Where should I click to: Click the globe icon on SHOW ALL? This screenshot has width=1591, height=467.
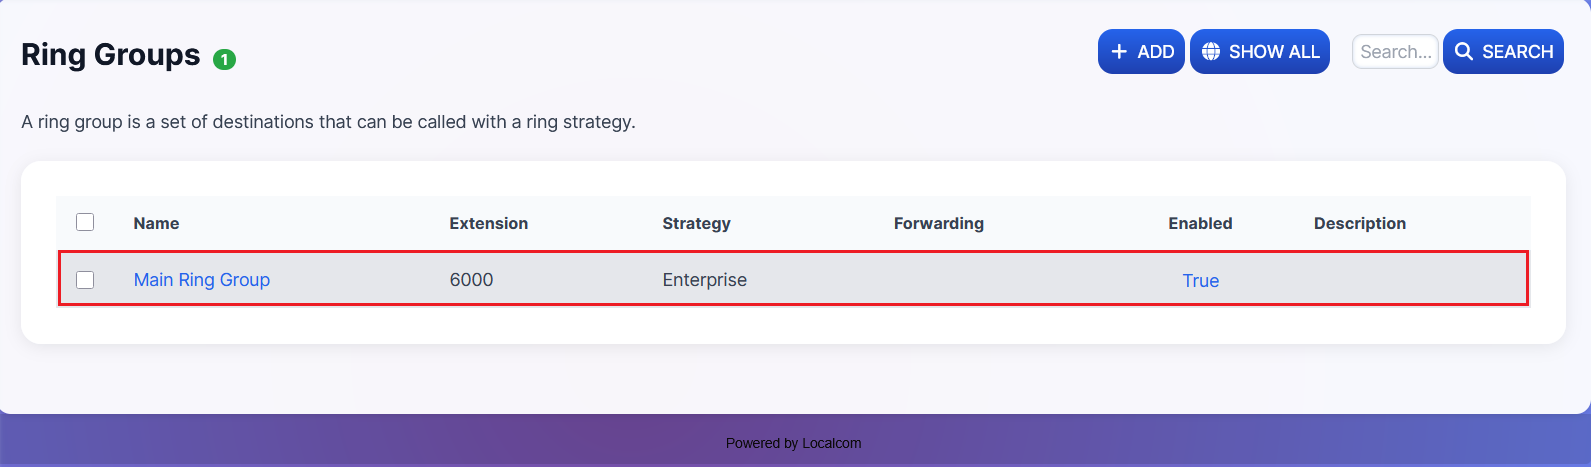[x=1211, y=52]
